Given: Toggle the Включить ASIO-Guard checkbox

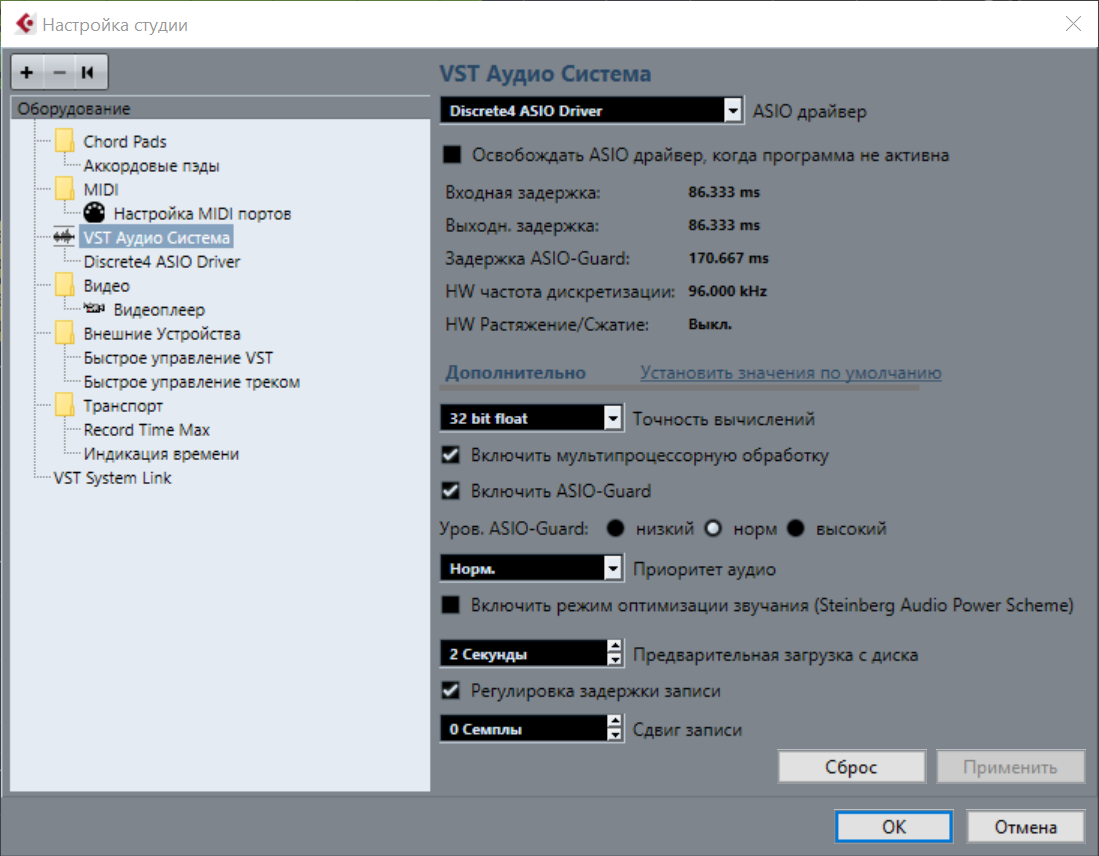Looking at the screenshot, I should pos(451,491).
